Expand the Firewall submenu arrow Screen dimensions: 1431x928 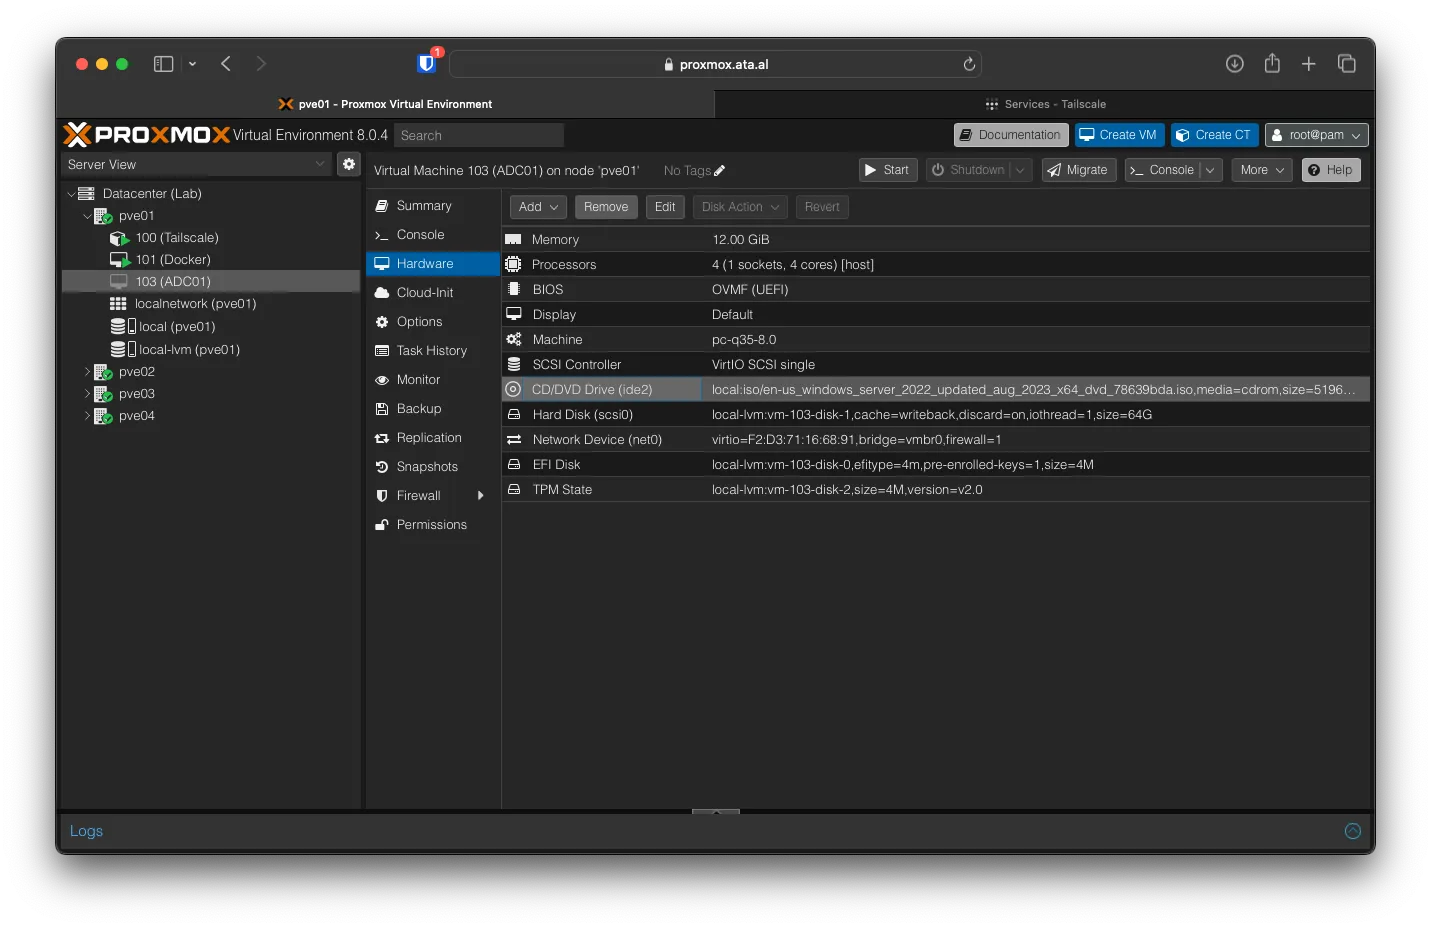click(481, 496)
